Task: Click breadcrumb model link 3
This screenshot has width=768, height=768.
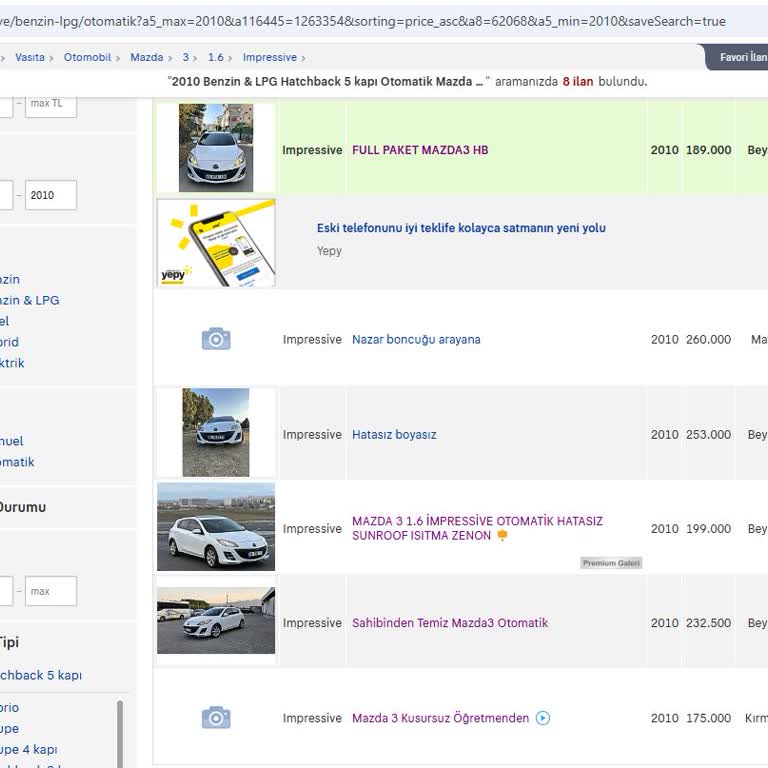Action: click(186, 57)
